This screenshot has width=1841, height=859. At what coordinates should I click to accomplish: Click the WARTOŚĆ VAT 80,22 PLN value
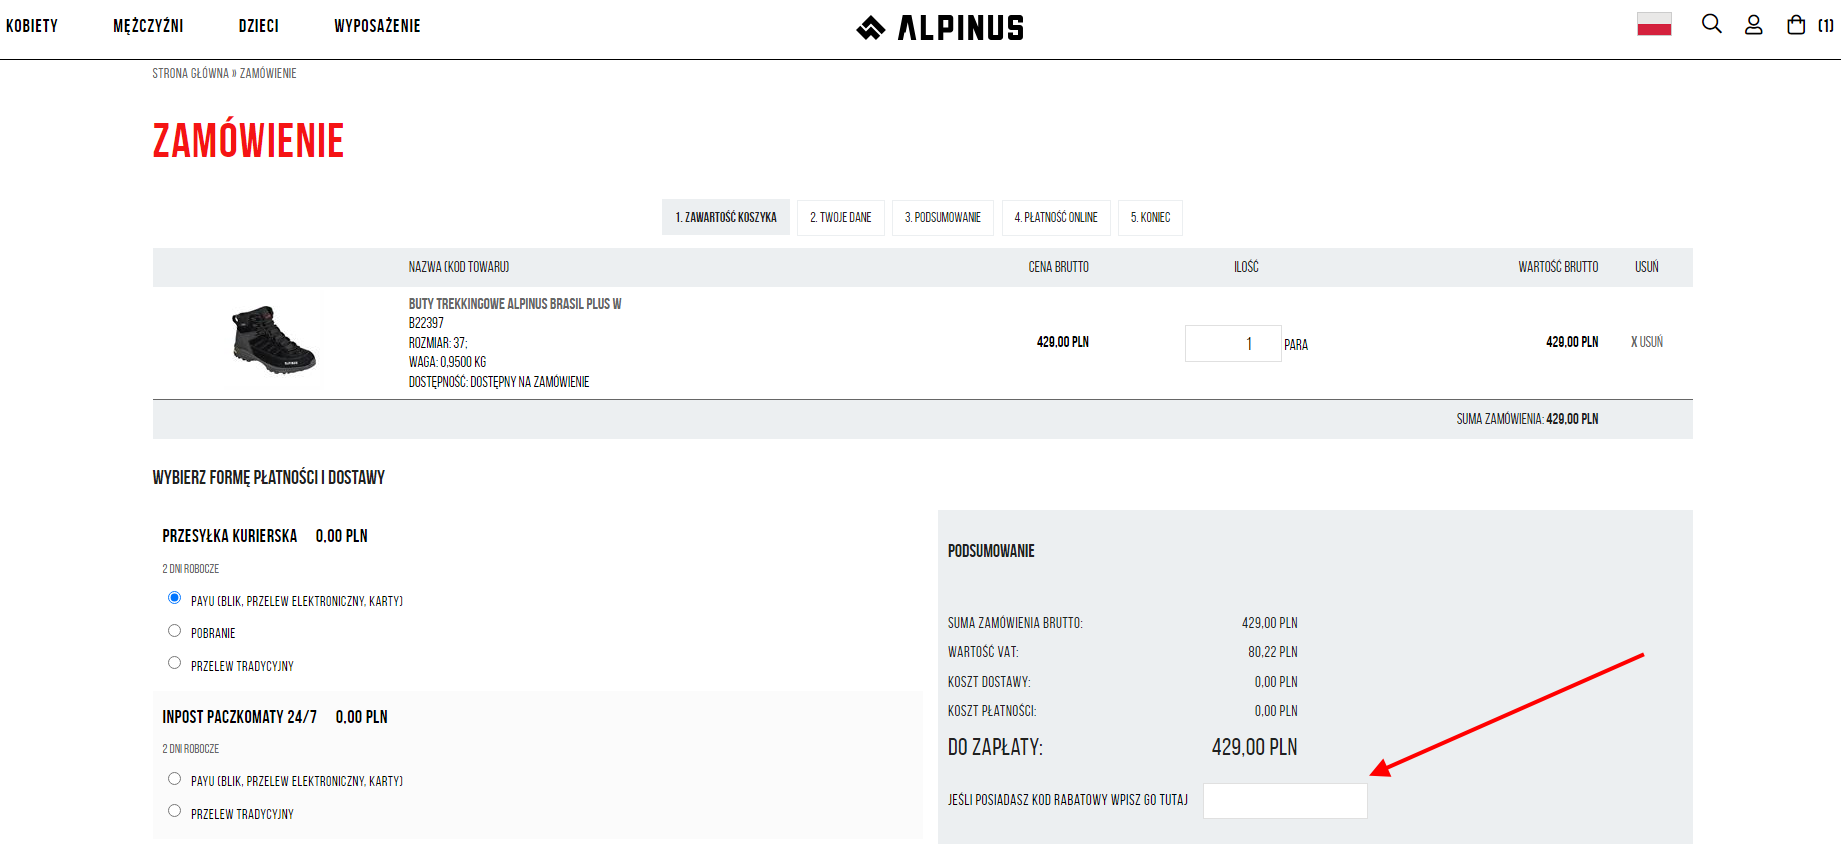1272,652
